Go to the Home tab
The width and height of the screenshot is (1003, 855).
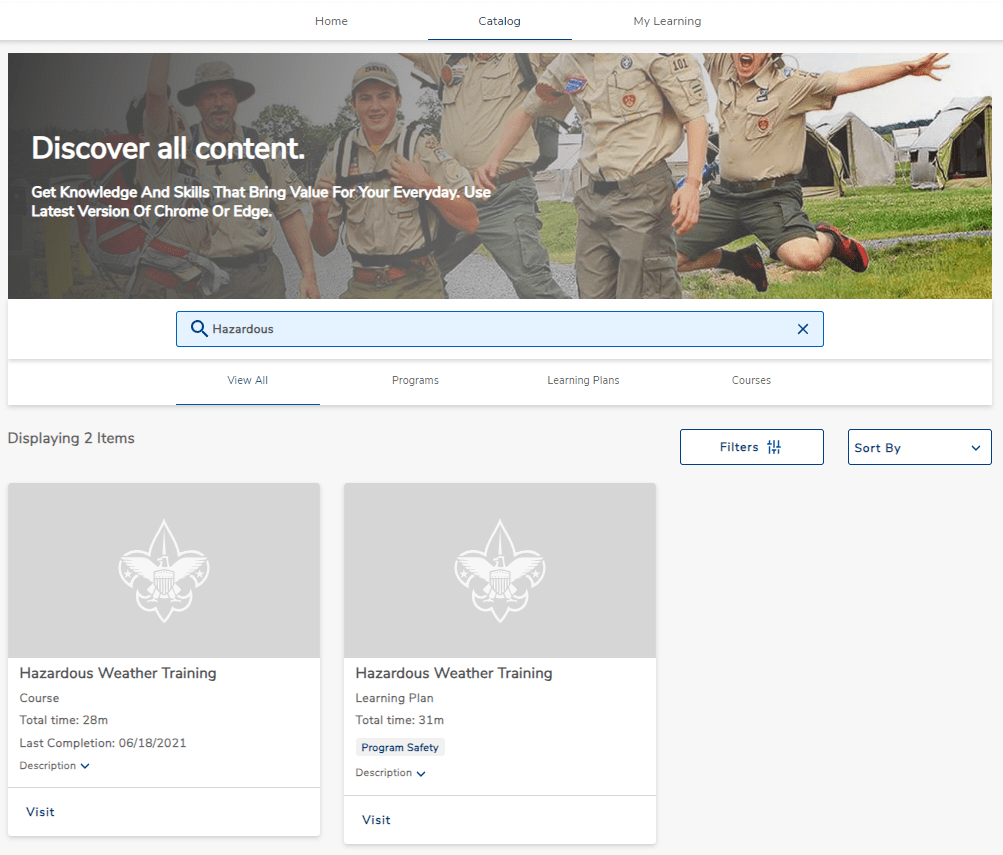click(x=331, y=21)
